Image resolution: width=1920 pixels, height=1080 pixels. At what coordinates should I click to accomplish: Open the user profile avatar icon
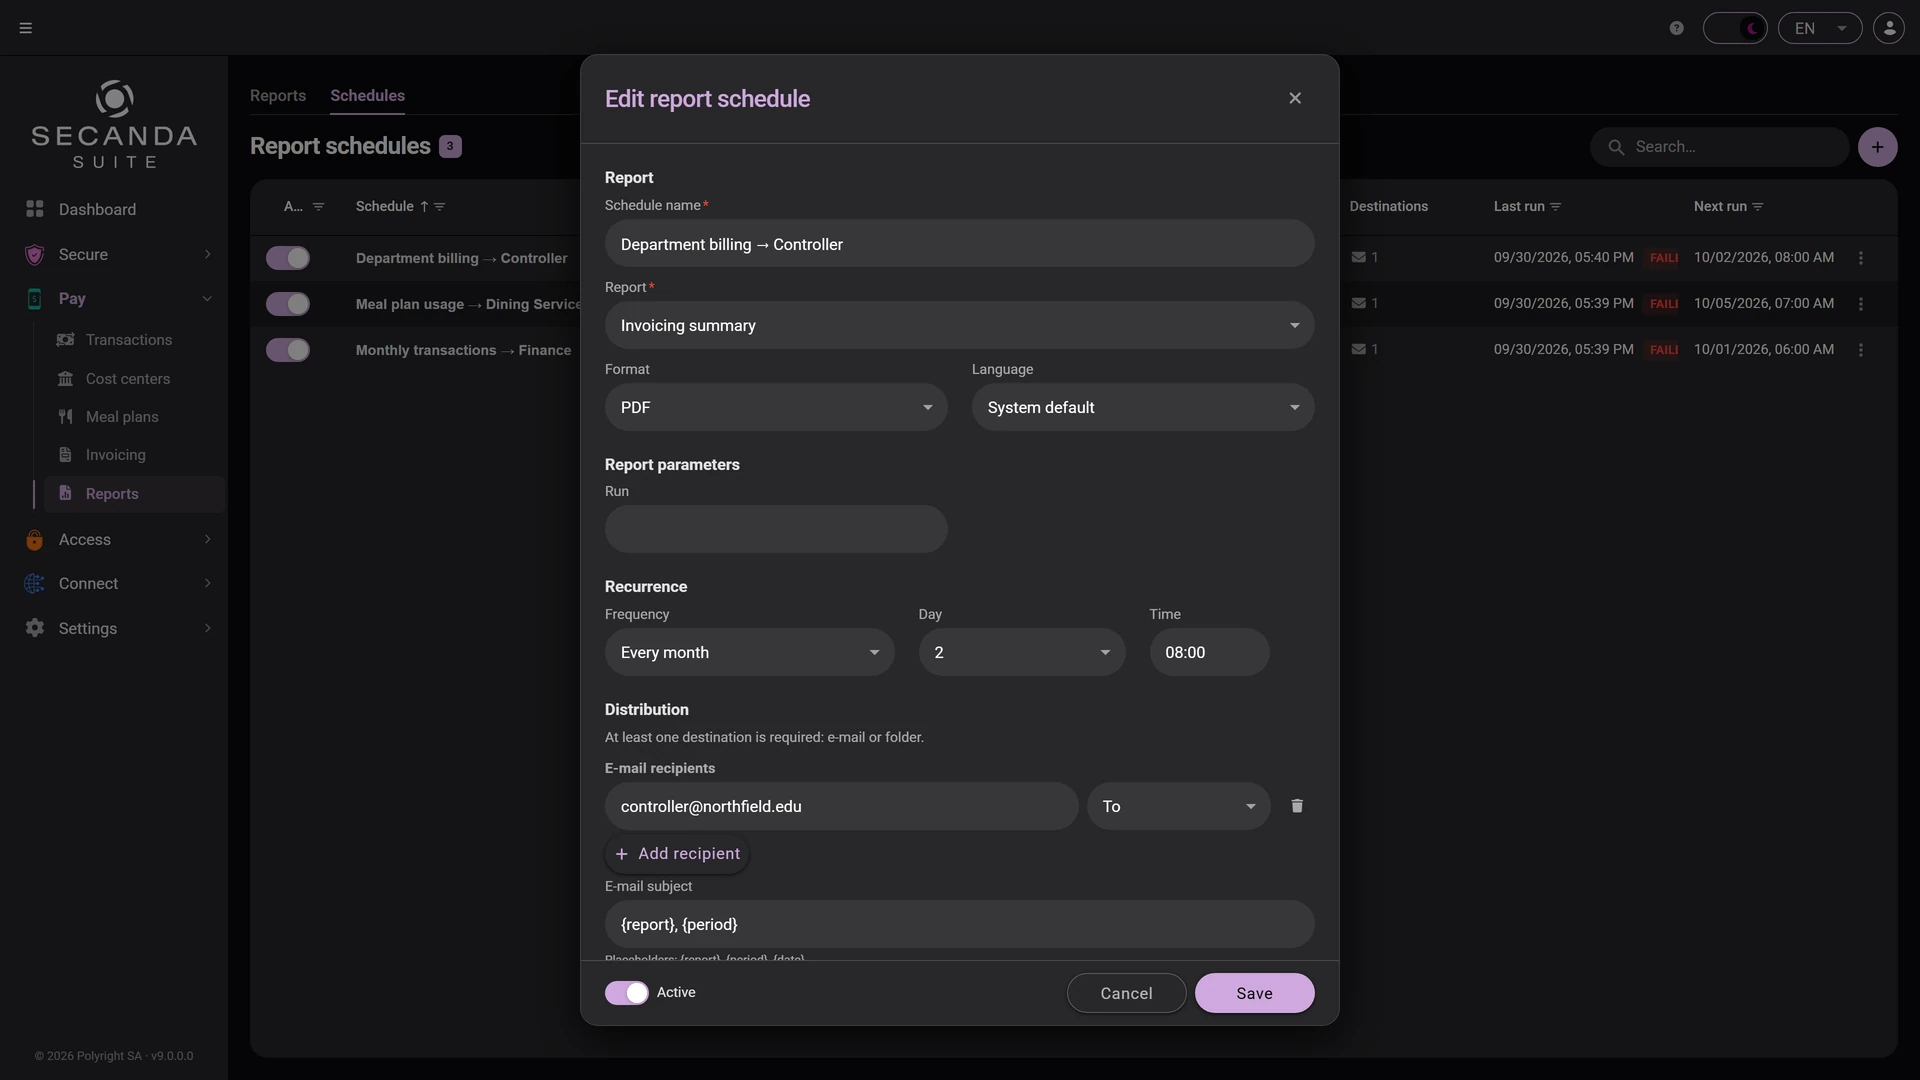[1889, 28]
